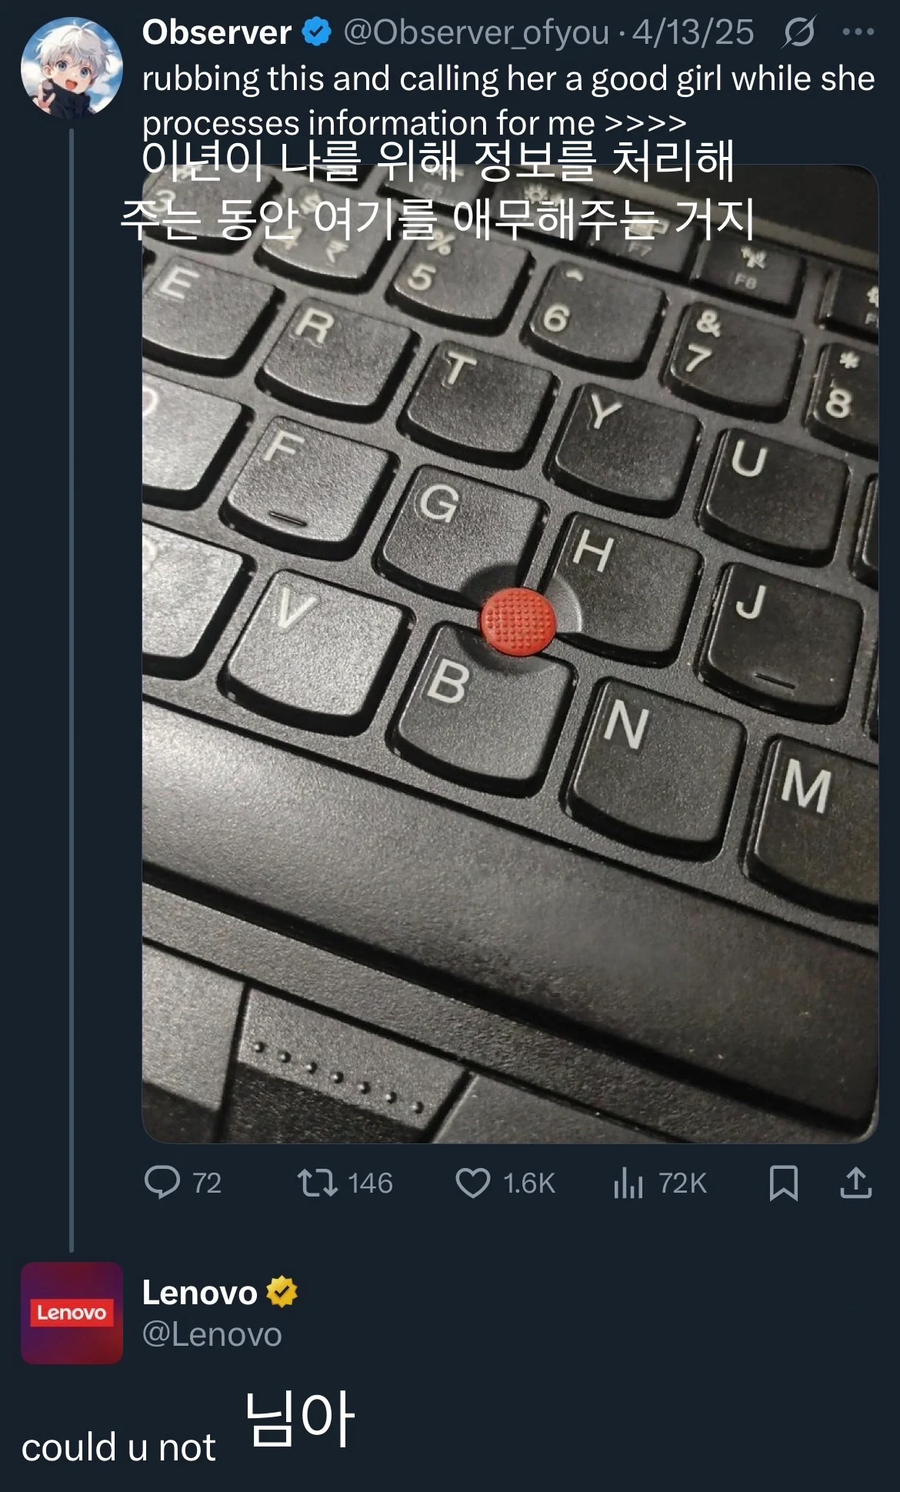Click Observer's tweet text starting "rubbing this"
This screenshot has height=1492, width=900.
(508, 79)
